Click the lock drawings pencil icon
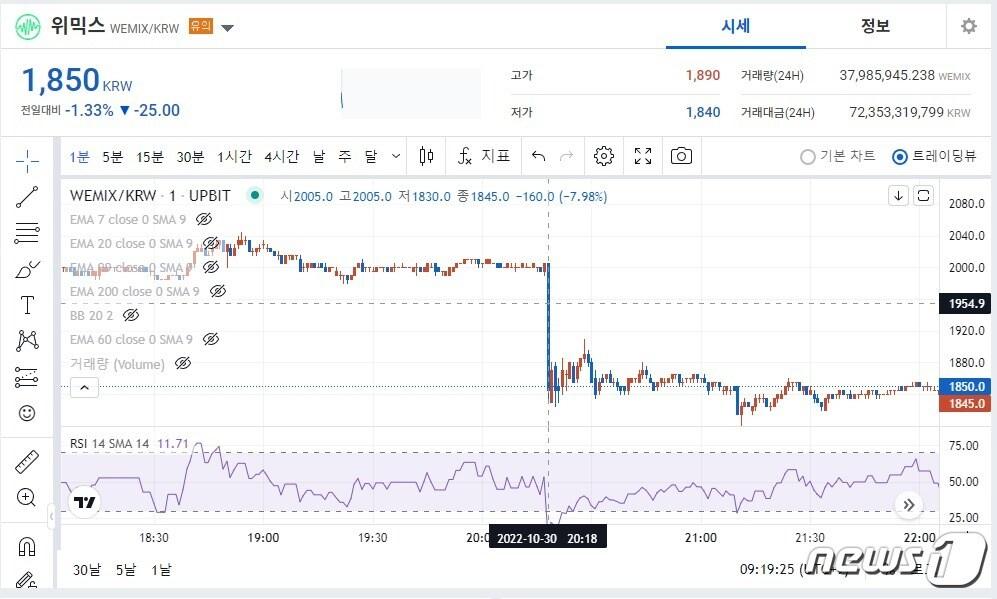The height and width of the screenshot is (599, 997). (x=27, y=580)
